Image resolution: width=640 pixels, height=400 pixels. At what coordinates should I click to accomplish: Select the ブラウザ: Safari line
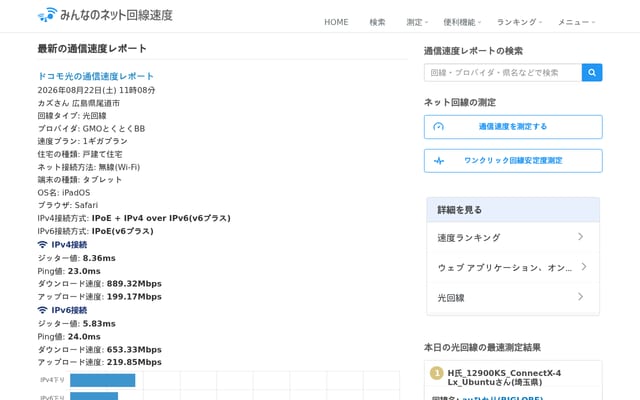(x=68, y=205)
